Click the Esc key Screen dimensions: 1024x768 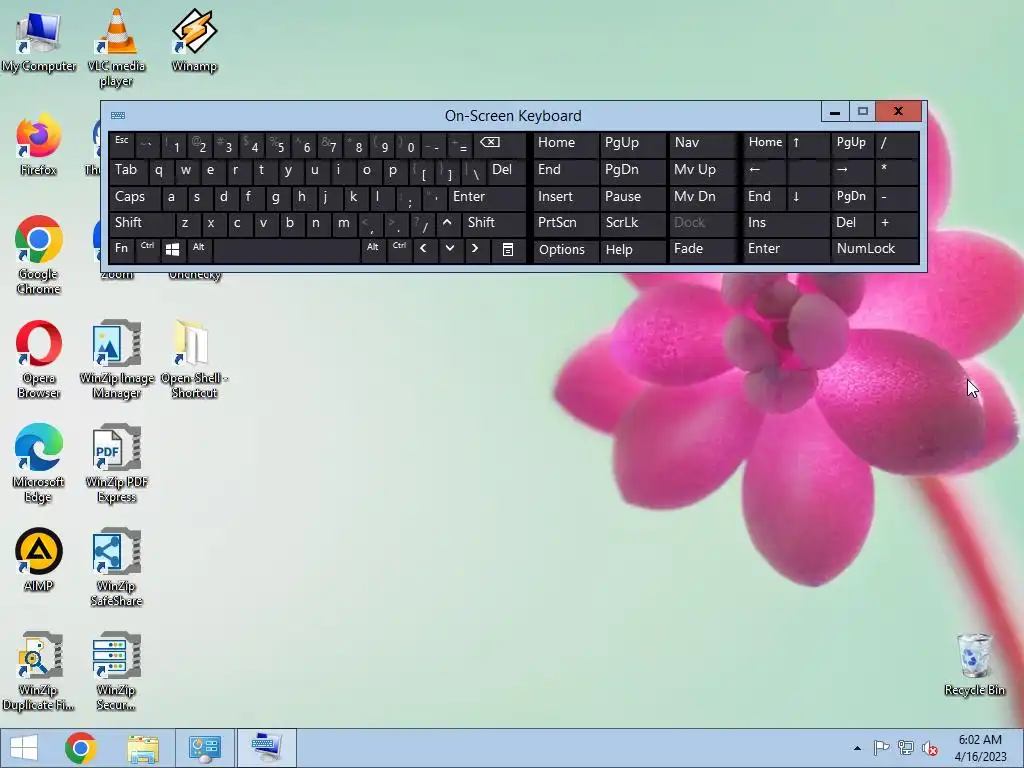pyautogui.click(x=121, y=144)
